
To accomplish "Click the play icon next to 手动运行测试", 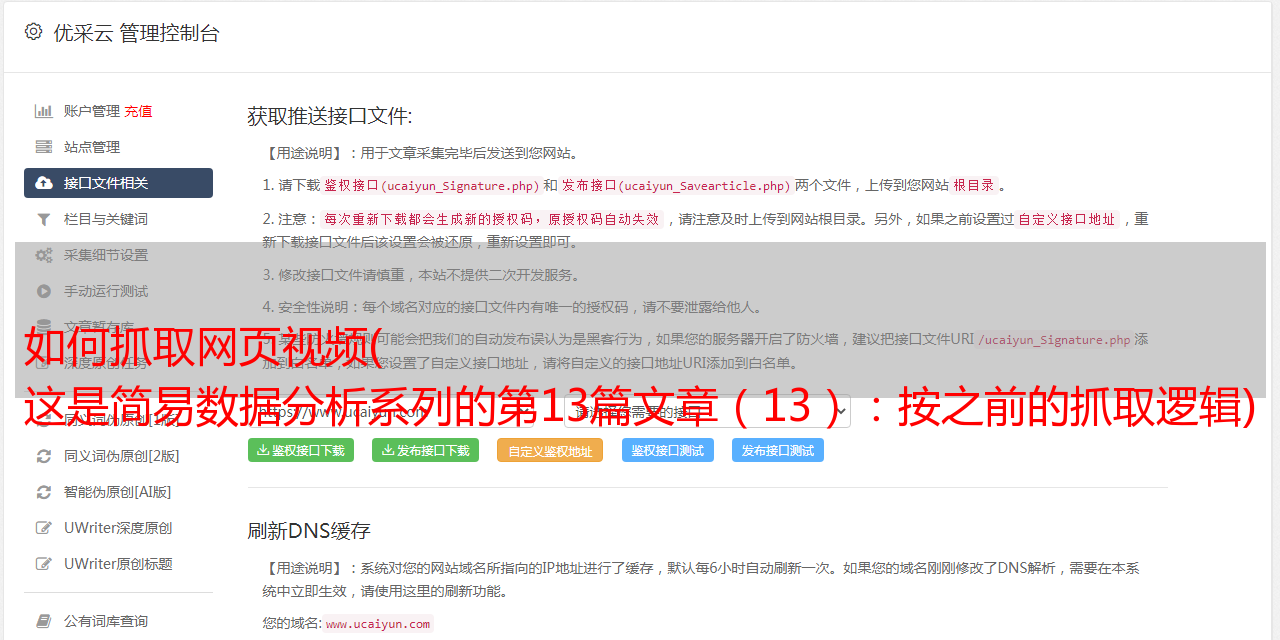I will tap(44, 291).
